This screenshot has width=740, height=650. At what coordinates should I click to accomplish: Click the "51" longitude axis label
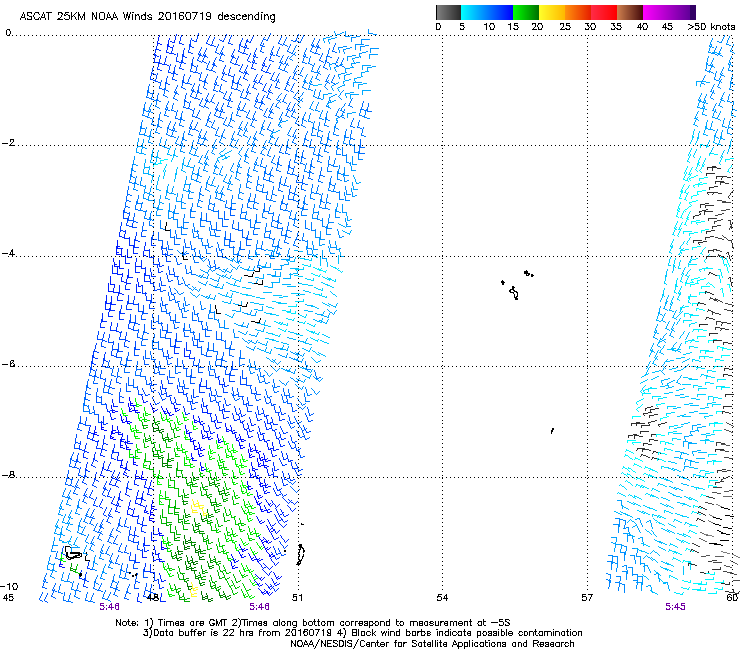pos(297,598)
